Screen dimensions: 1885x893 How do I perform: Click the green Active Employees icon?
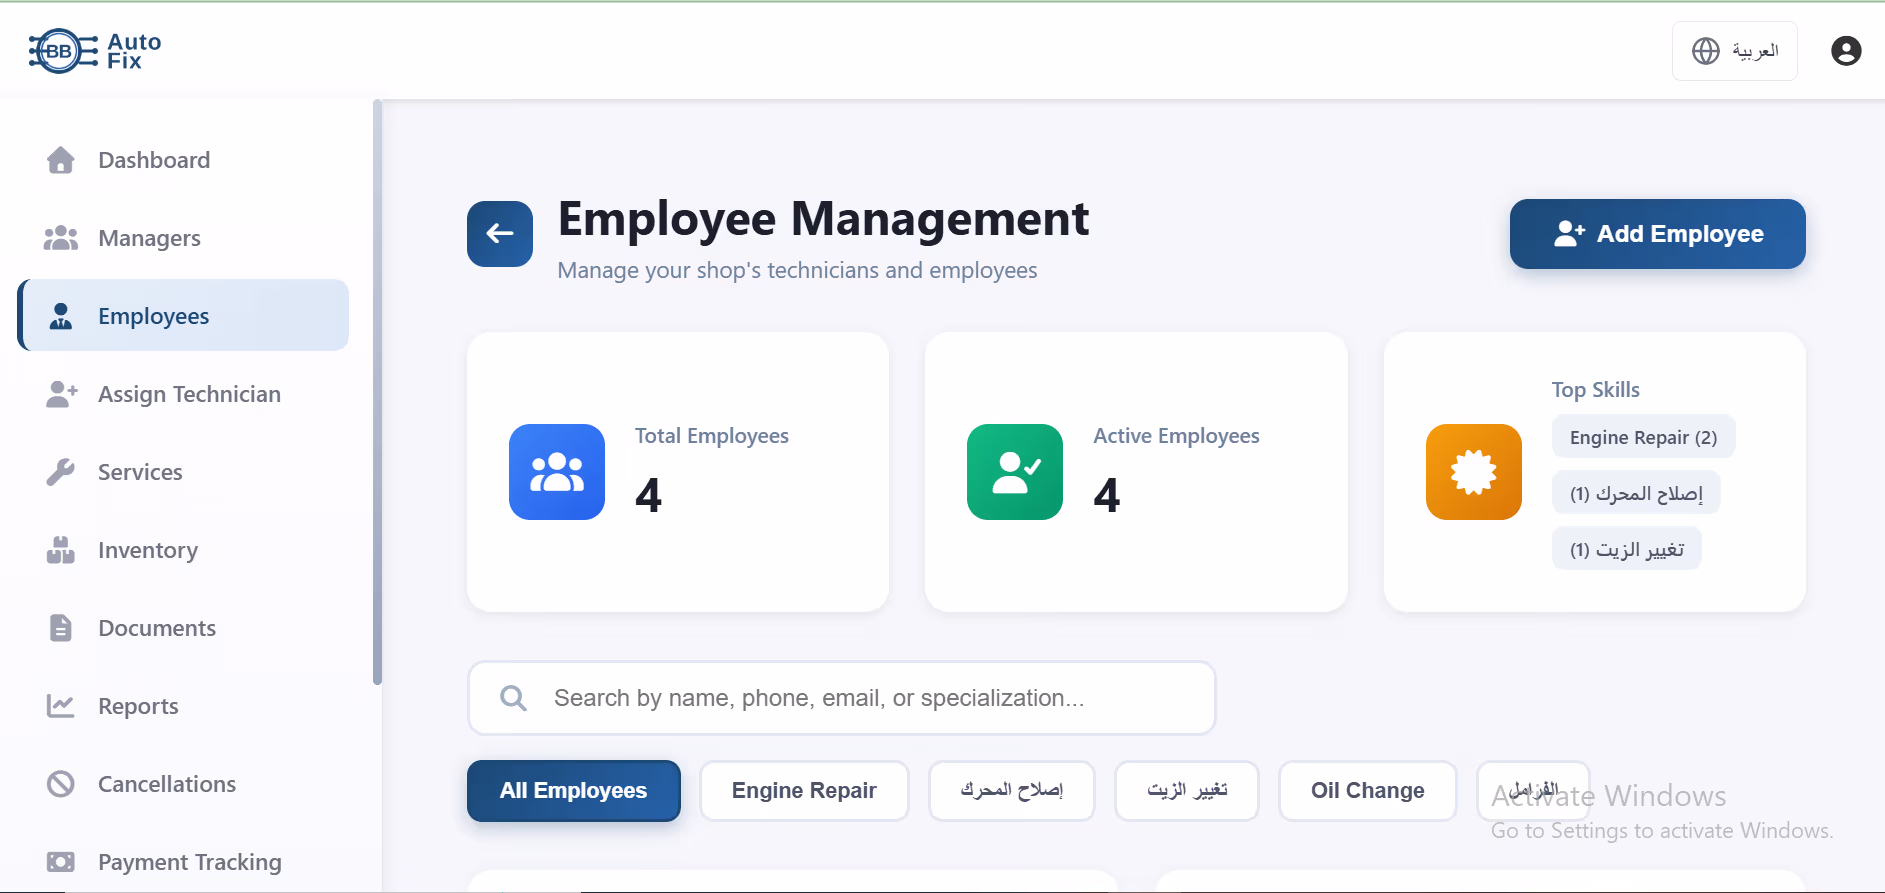(x=1015, y=472)
